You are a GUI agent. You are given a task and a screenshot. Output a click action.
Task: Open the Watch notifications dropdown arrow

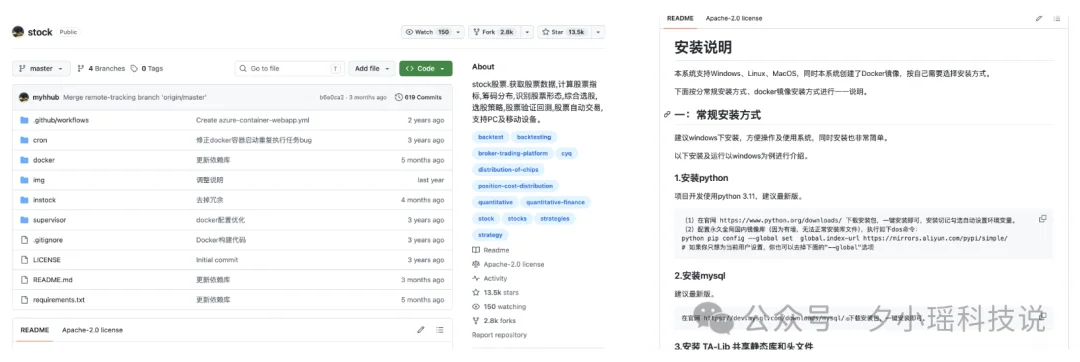click(x=459, y=32)
